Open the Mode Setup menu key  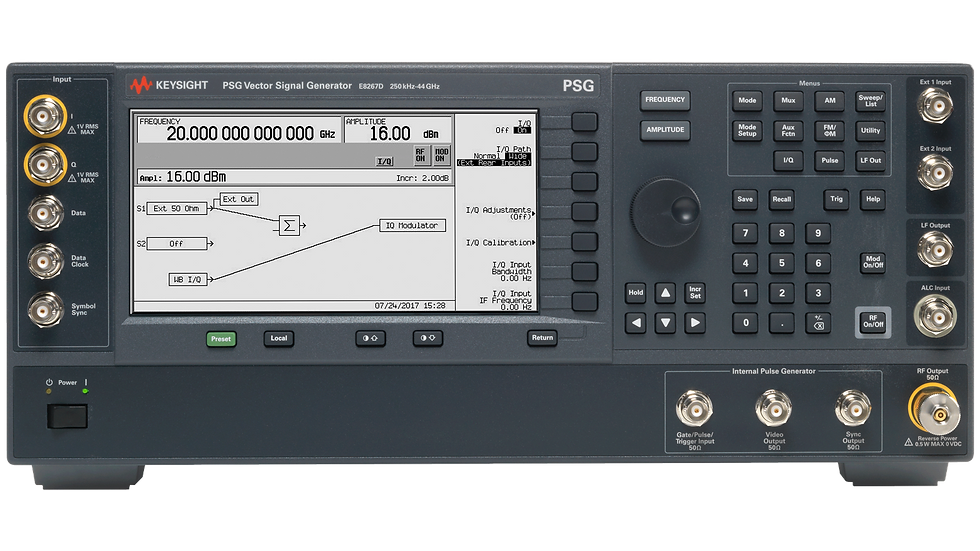(x=748, y=131)
